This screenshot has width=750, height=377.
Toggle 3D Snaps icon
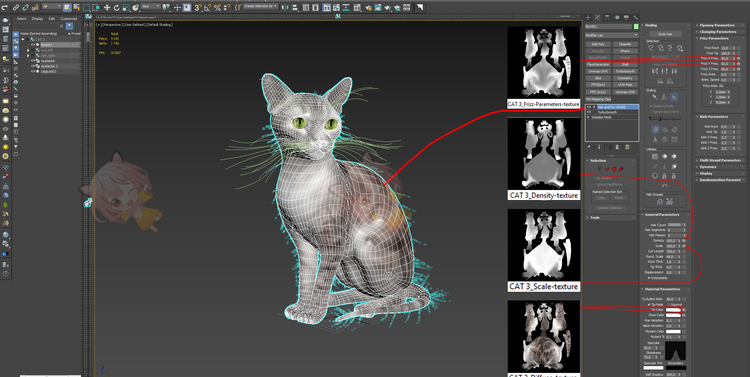[x=198, y=7]
